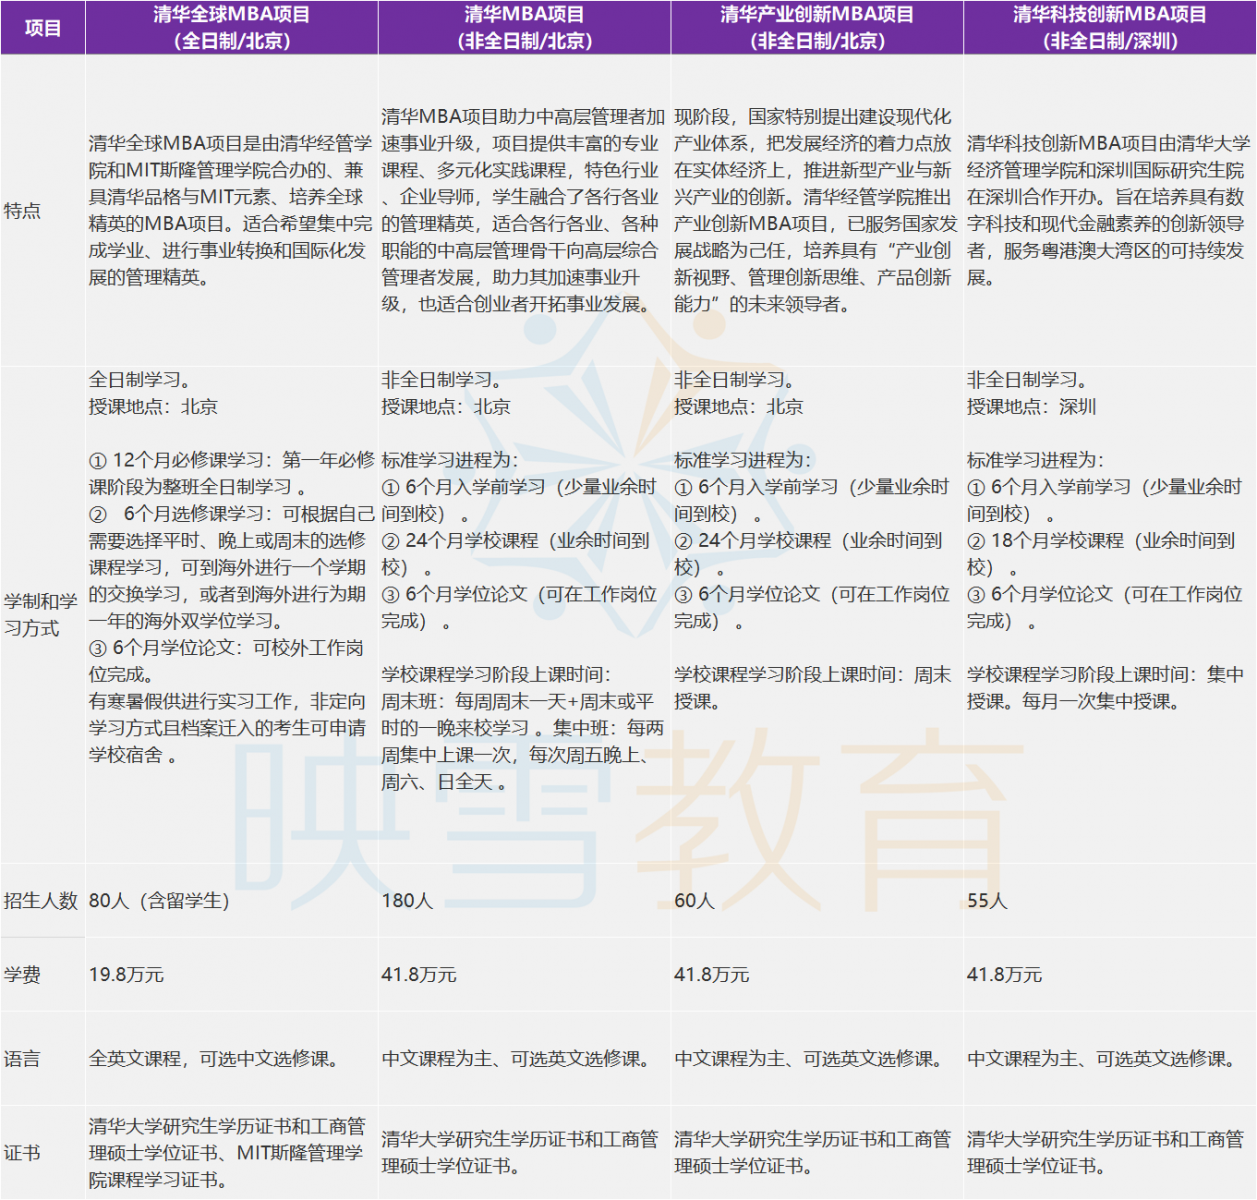Click the "① 12个月必修课学习" line
The image size is (1257, 1200).
(x=232, y=473)
